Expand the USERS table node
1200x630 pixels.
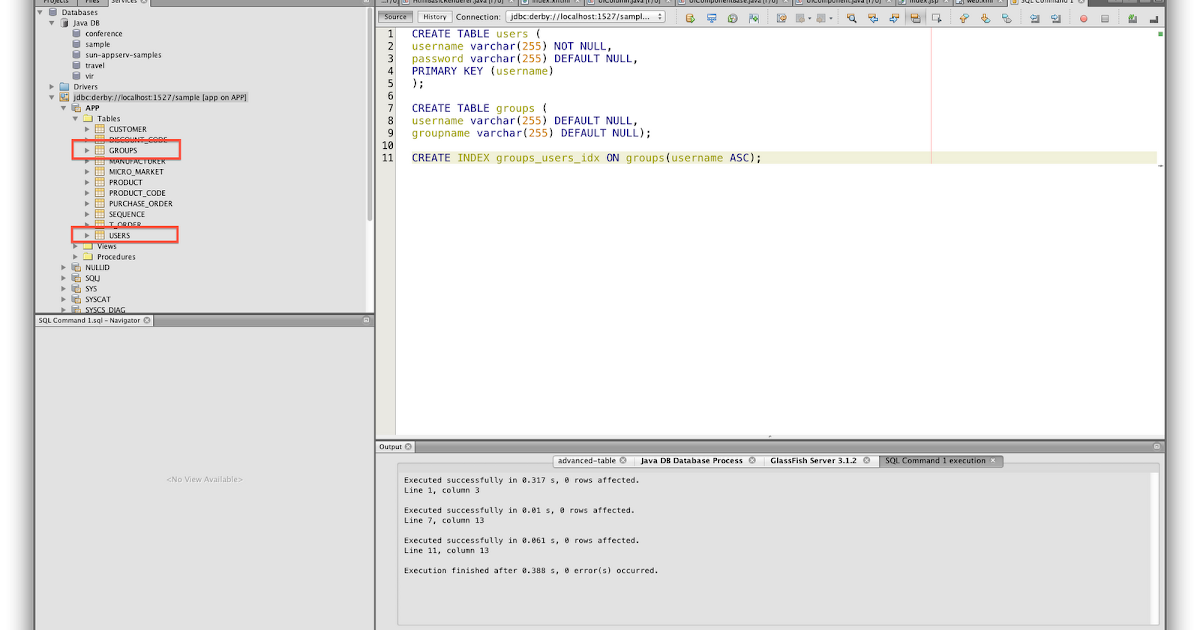87,235
